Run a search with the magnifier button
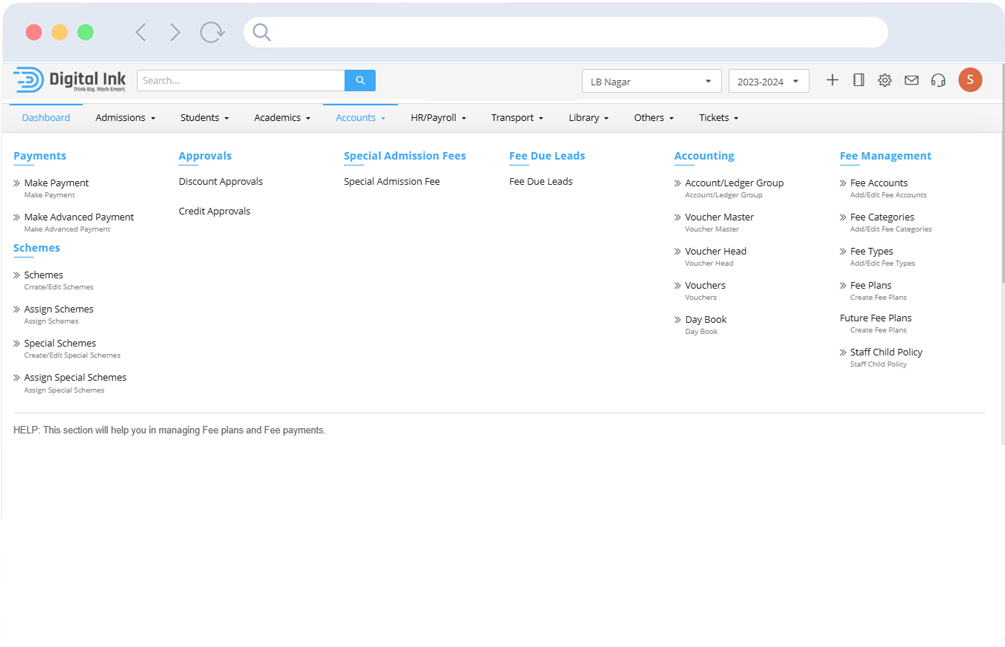This screenshot has width=1005, height=647. 360,79
